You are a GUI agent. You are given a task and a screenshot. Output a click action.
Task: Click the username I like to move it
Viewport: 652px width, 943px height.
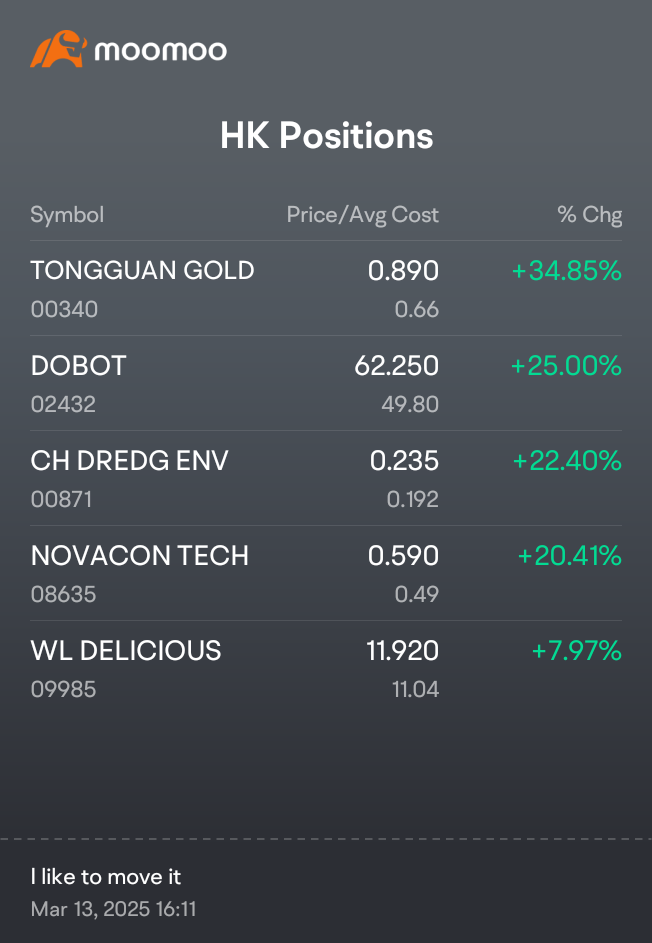106,876
